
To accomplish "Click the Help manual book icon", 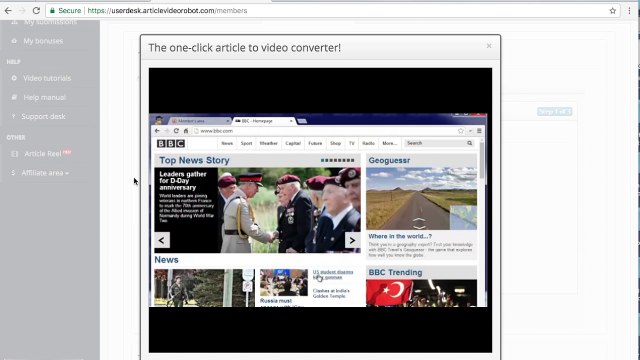I will tap(14, 97).
